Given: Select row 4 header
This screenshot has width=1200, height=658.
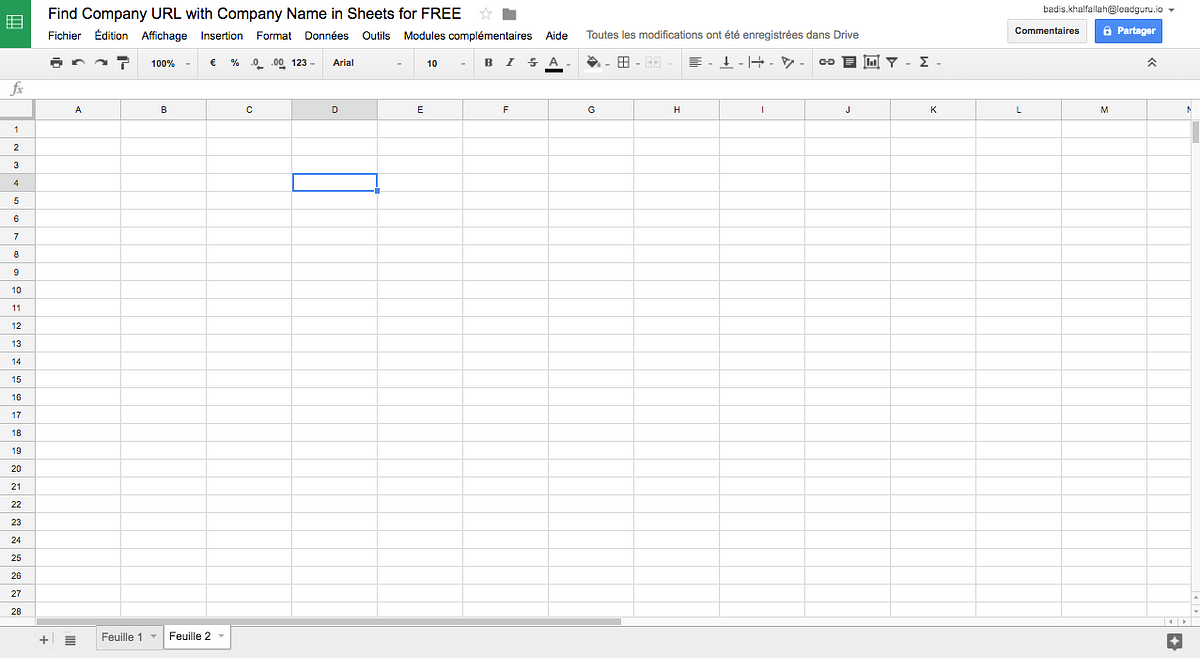Looking at the screenshot, I should 17,182.
